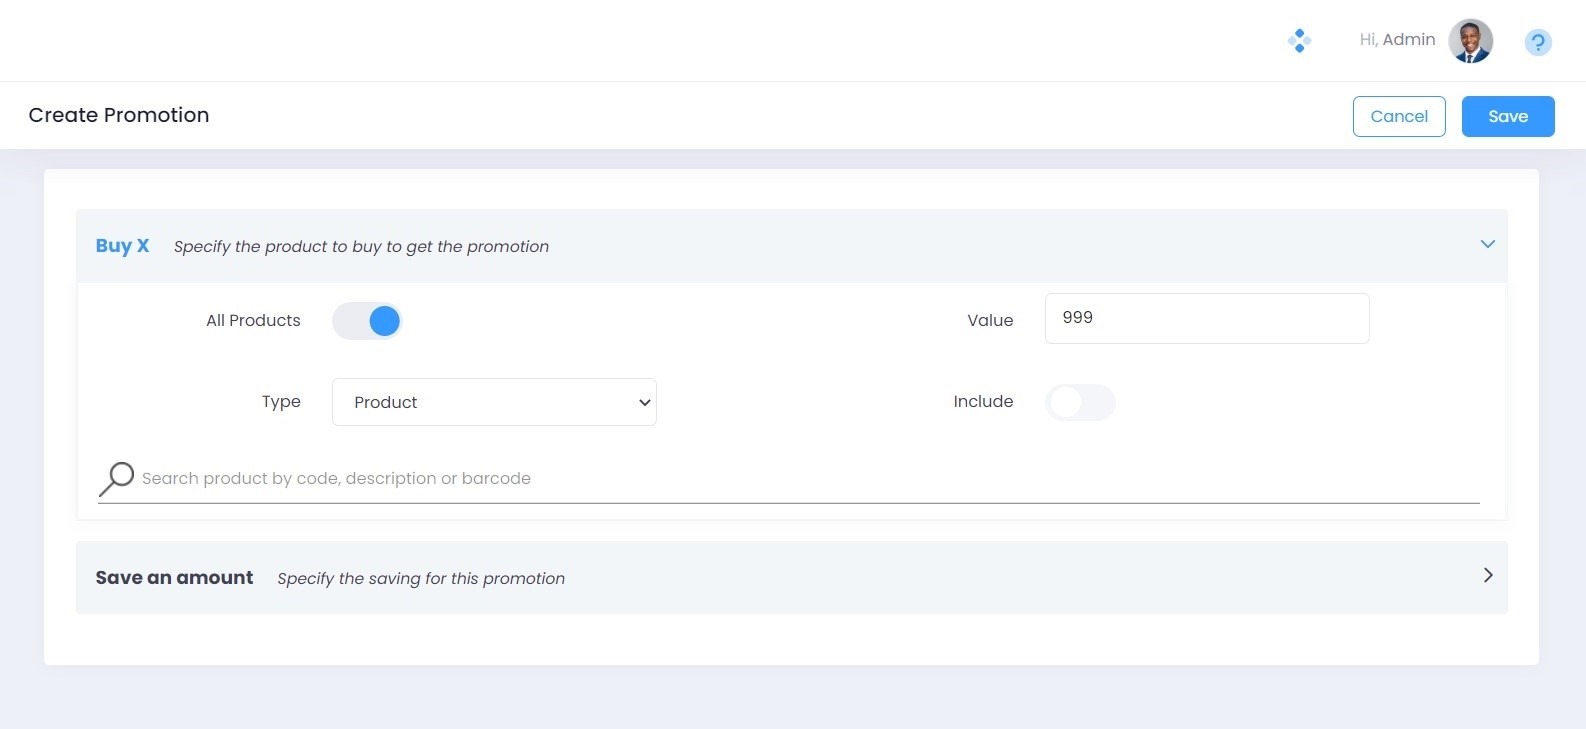Image resolution: width=1586 pixels, height=729 pixels.
Task: Click the Admin profile avatar
Action: 1470,41
